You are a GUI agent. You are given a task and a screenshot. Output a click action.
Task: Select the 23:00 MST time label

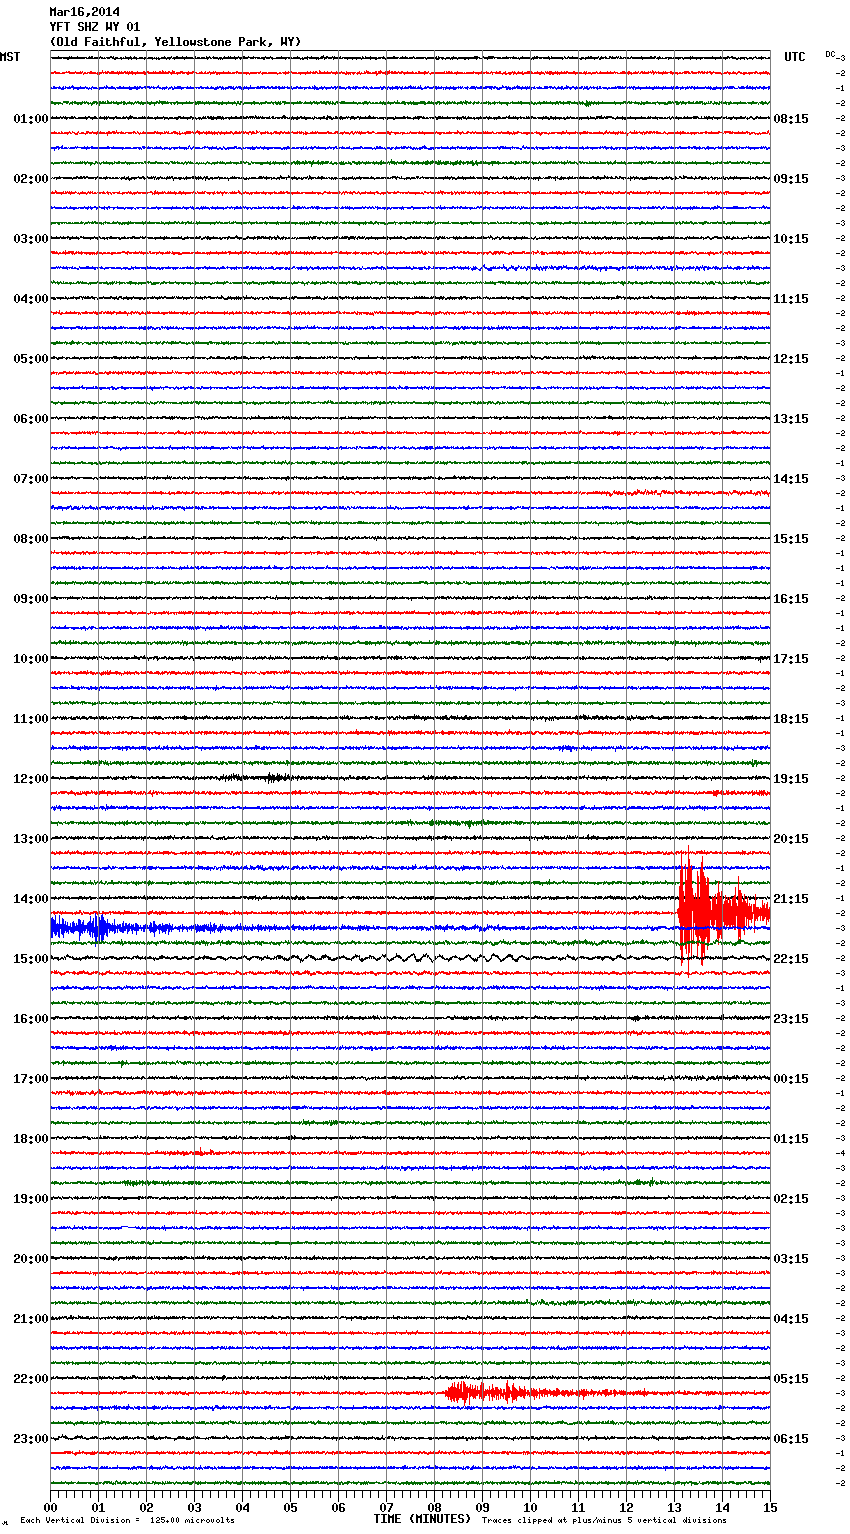pyautogui.click(x=30, y=1439)
